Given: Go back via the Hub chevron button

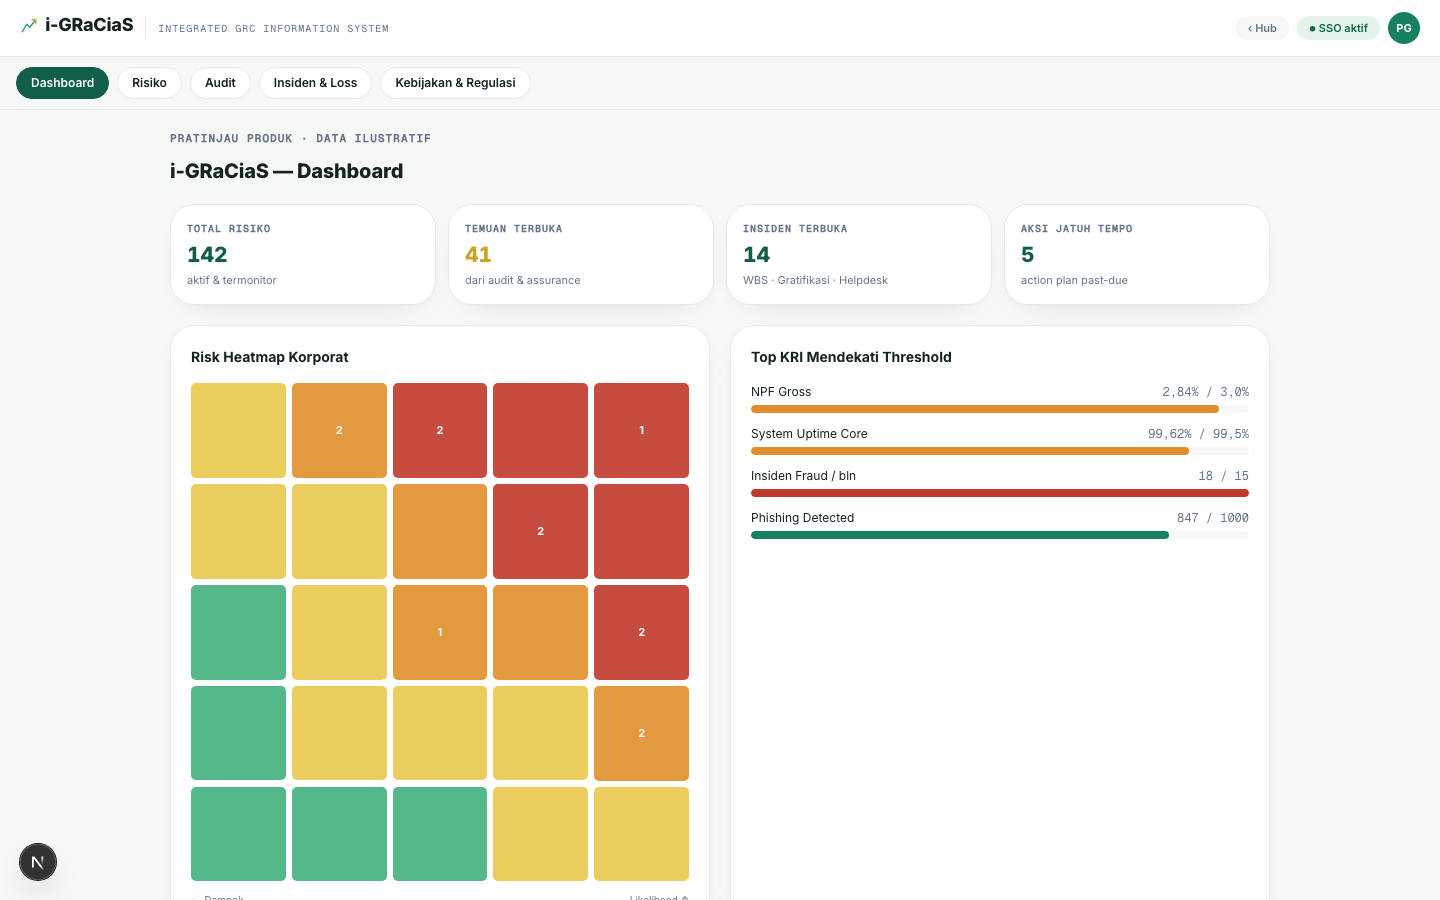Looking at the screenshot, I should point(1262,28).
